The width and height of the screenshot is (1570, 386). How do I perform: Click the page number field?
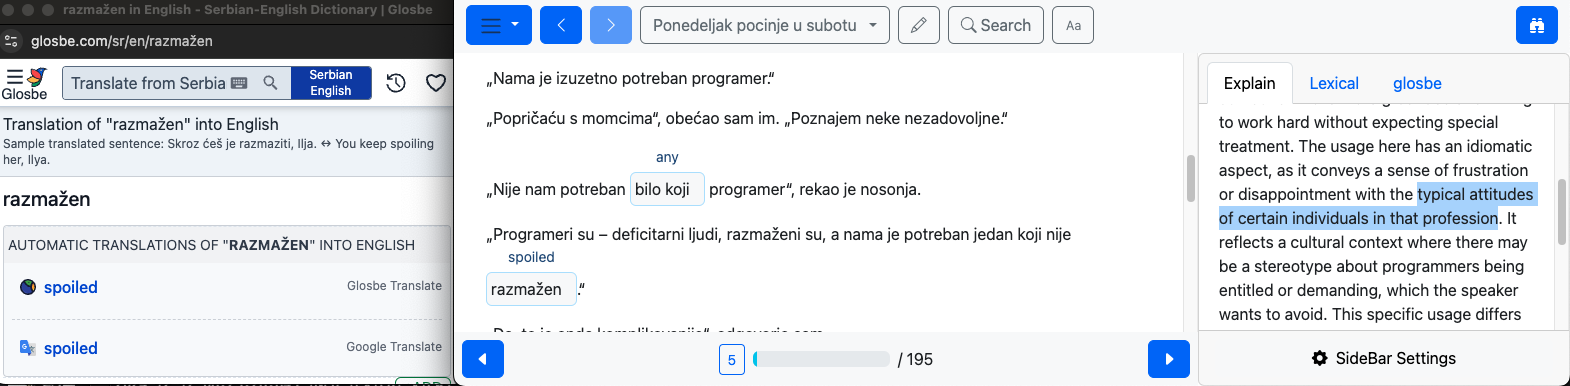[732, 360]
